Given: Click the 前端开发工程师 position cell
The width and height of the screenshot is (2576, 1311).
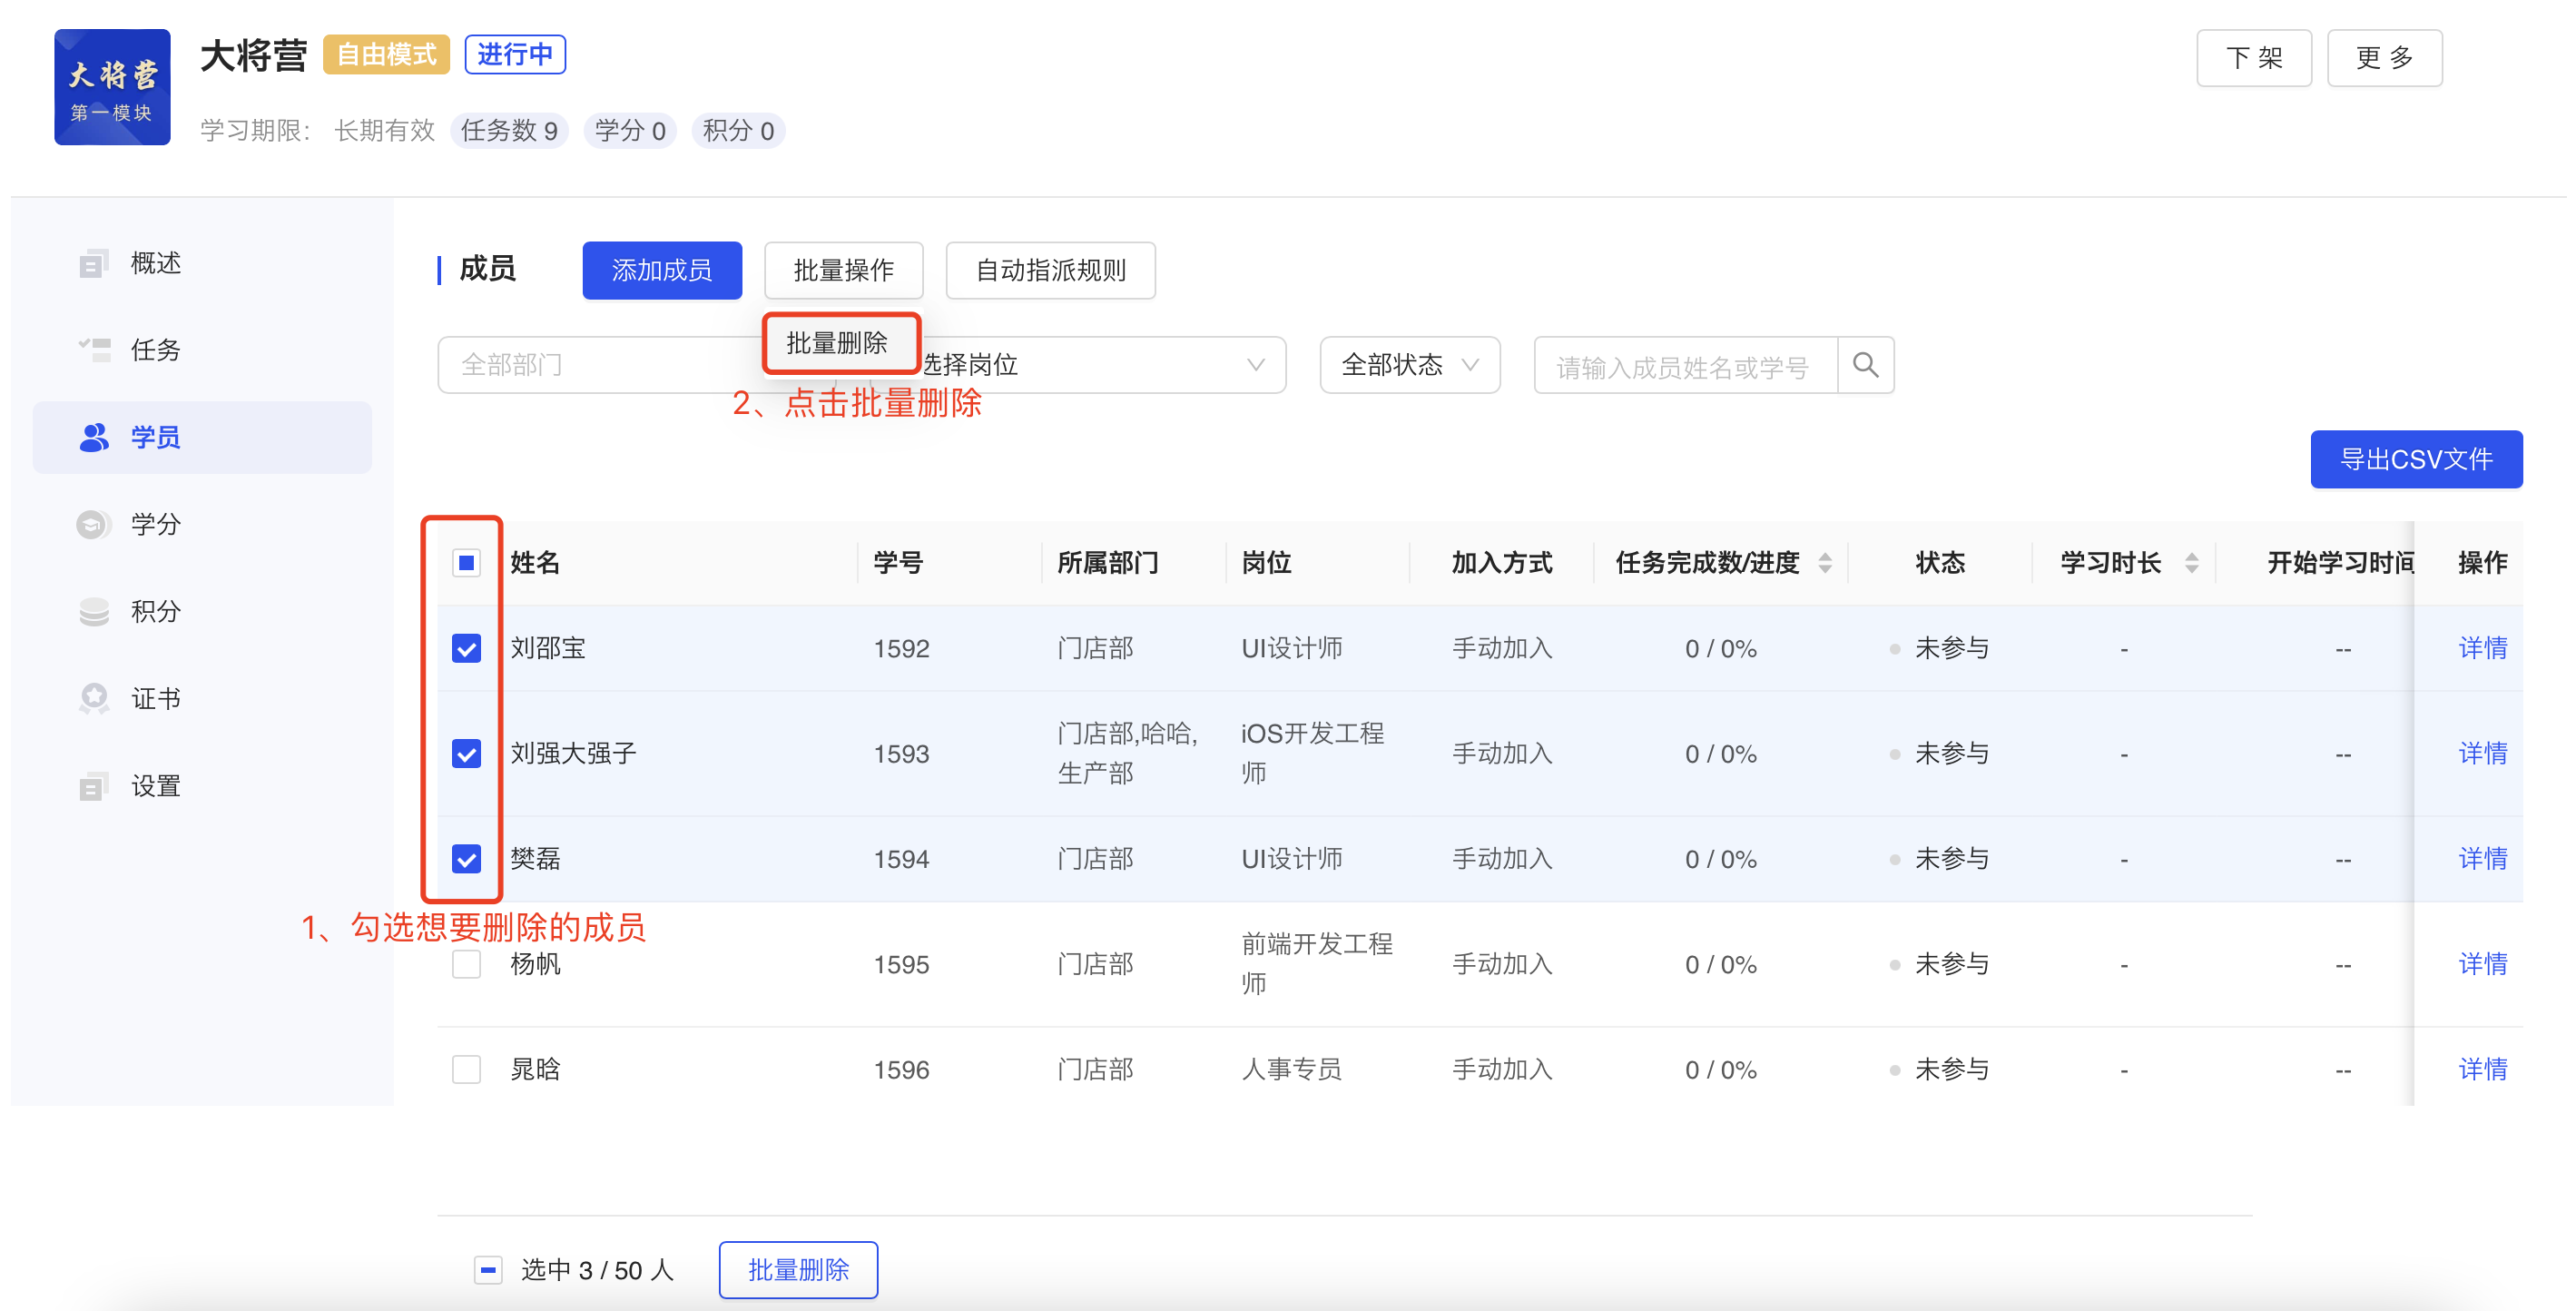Looking at the screenshot, I should 1316,964.
